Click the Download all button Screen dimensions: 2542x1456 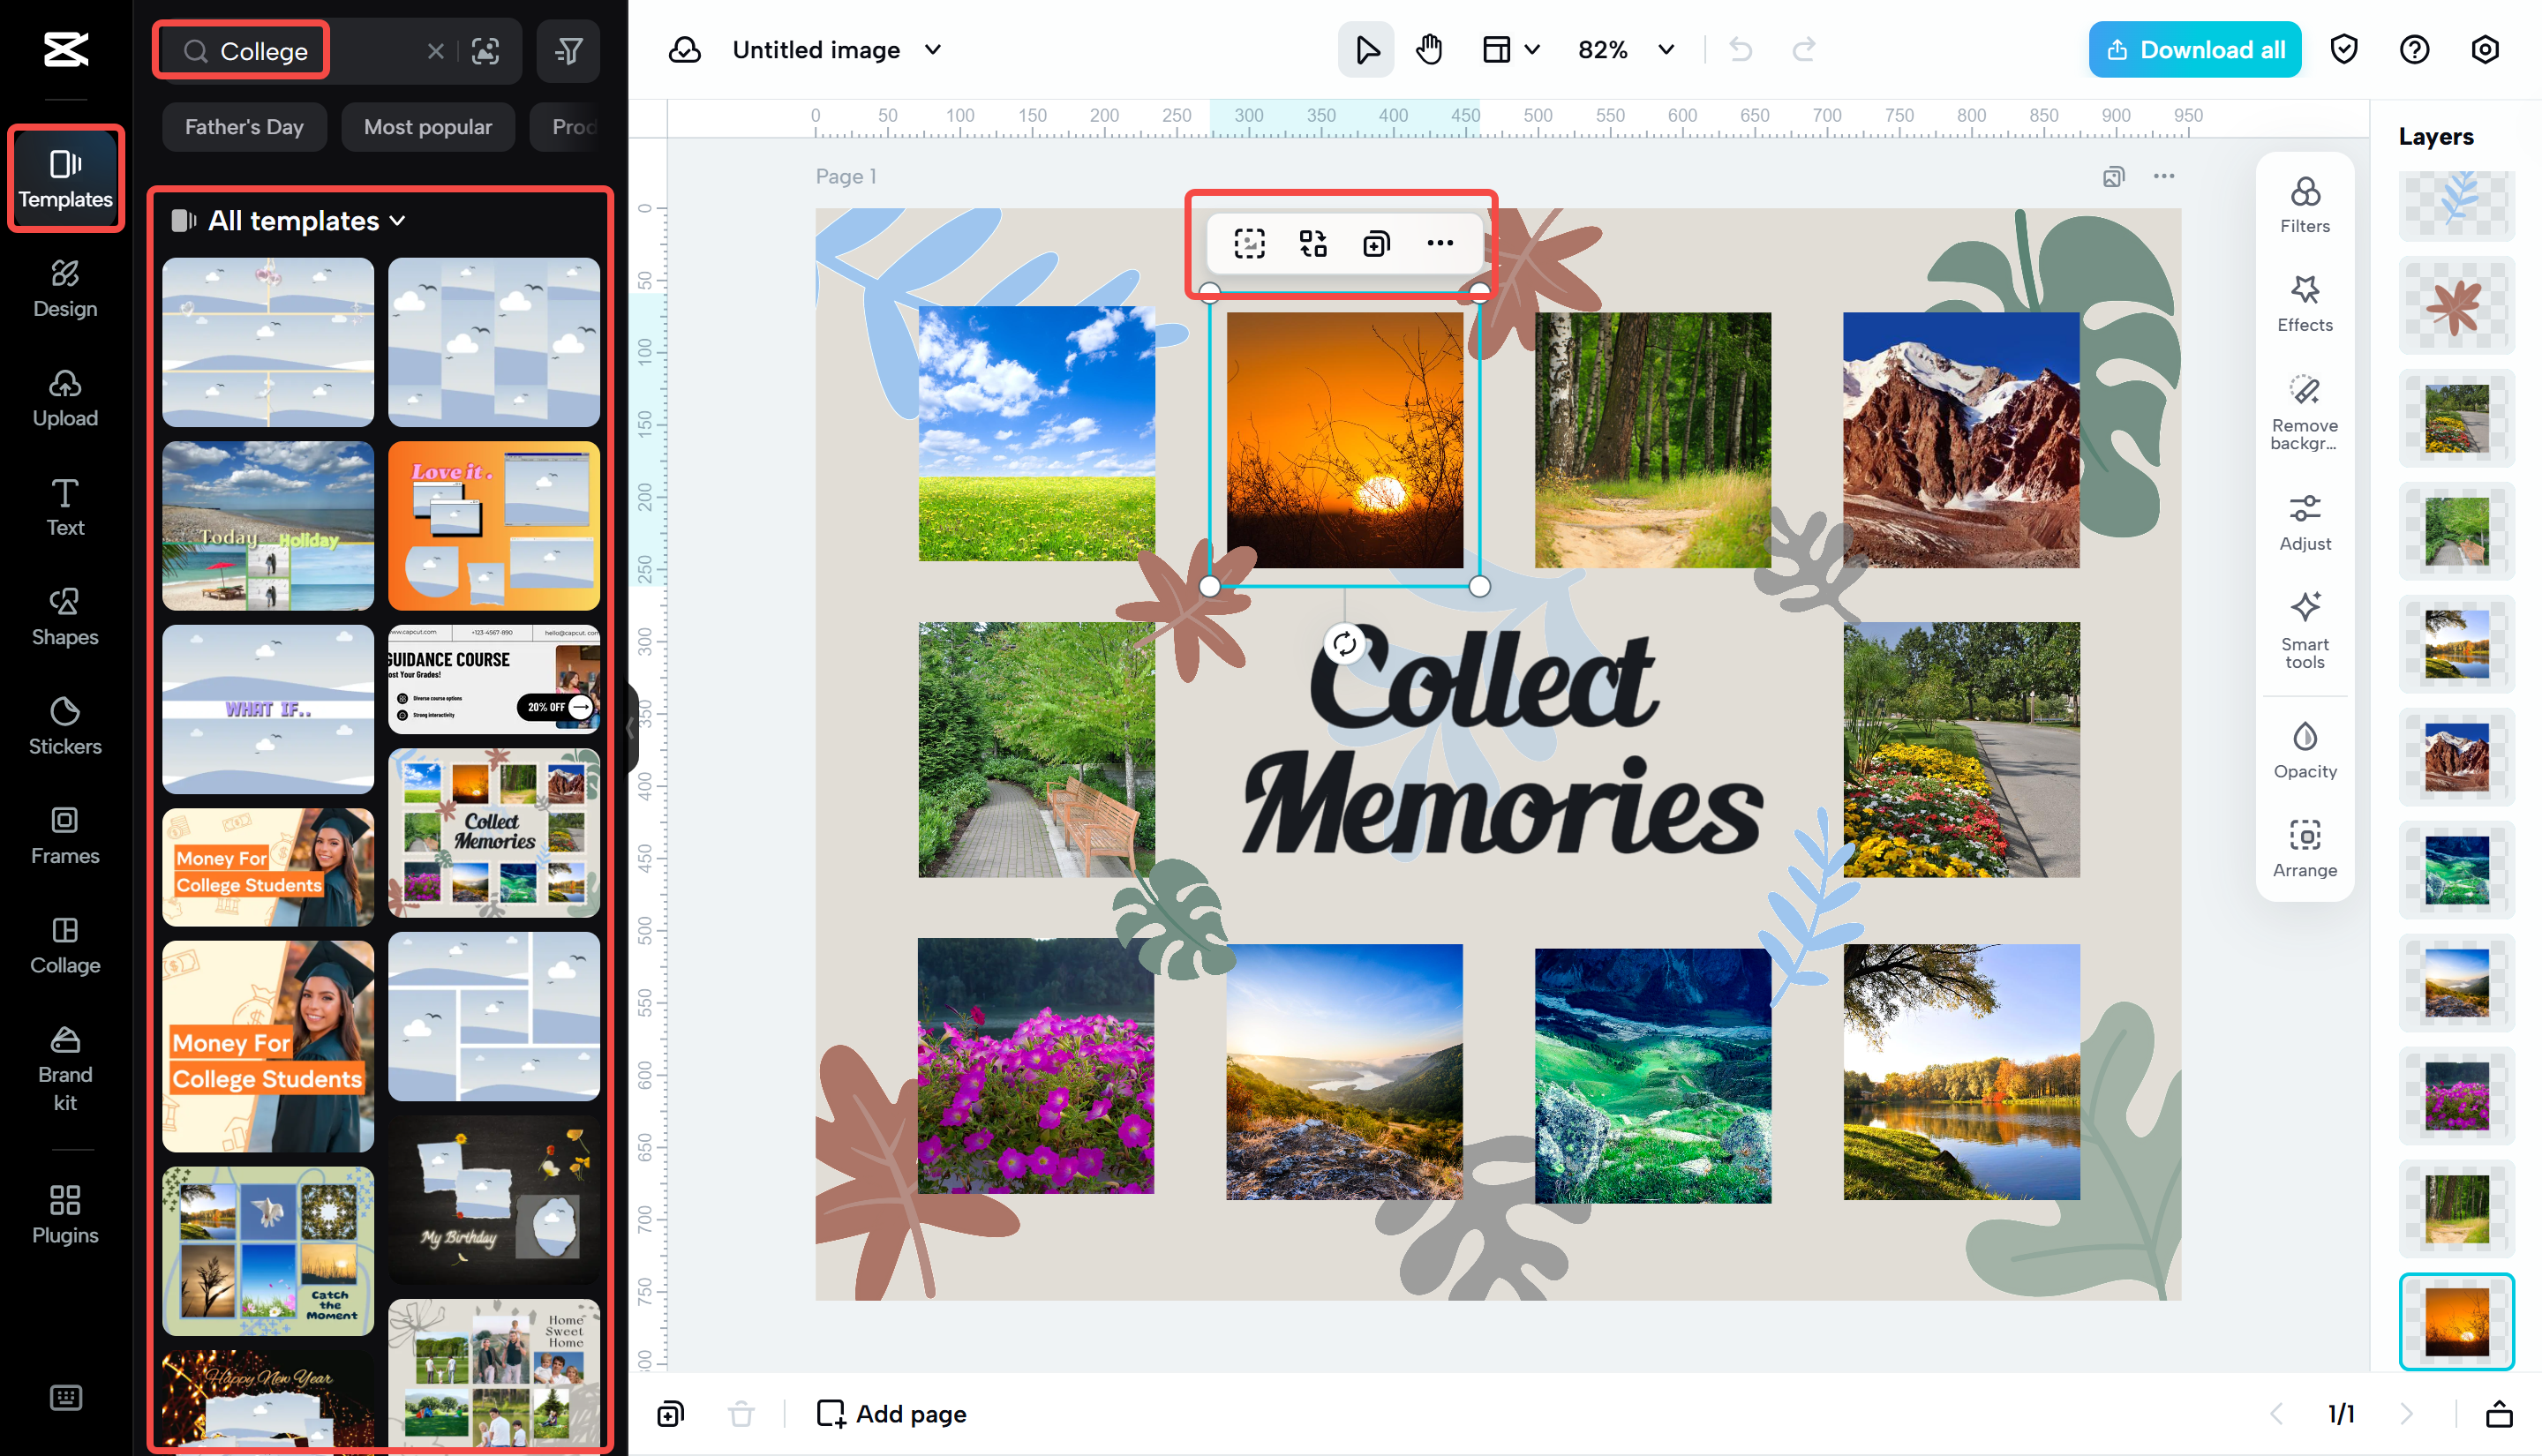(x=2194, y=49)
